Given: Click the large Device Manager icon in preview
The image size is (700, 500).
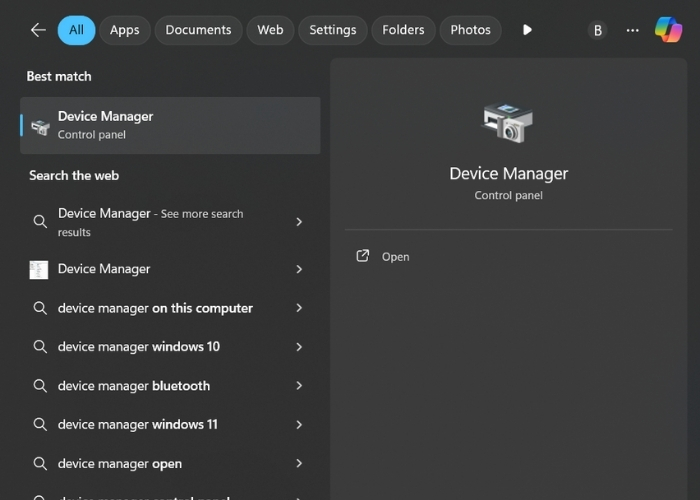Looking at the screenshot, I should pyautogui.click(x=508, y=123).
